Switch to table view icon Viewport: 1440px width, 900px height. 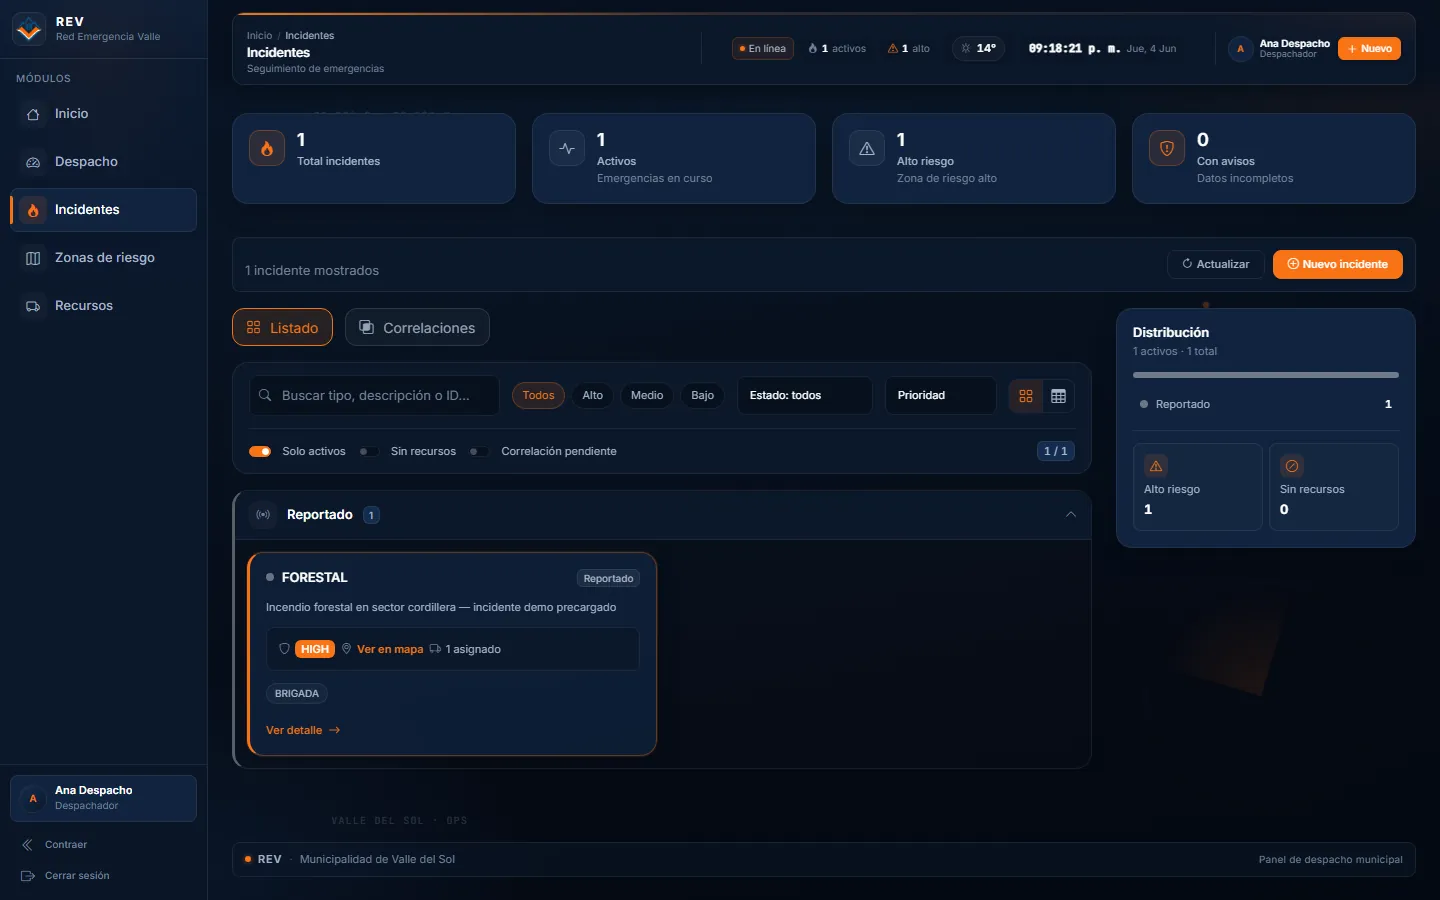pyautogui.click(x=1058, y=396)
